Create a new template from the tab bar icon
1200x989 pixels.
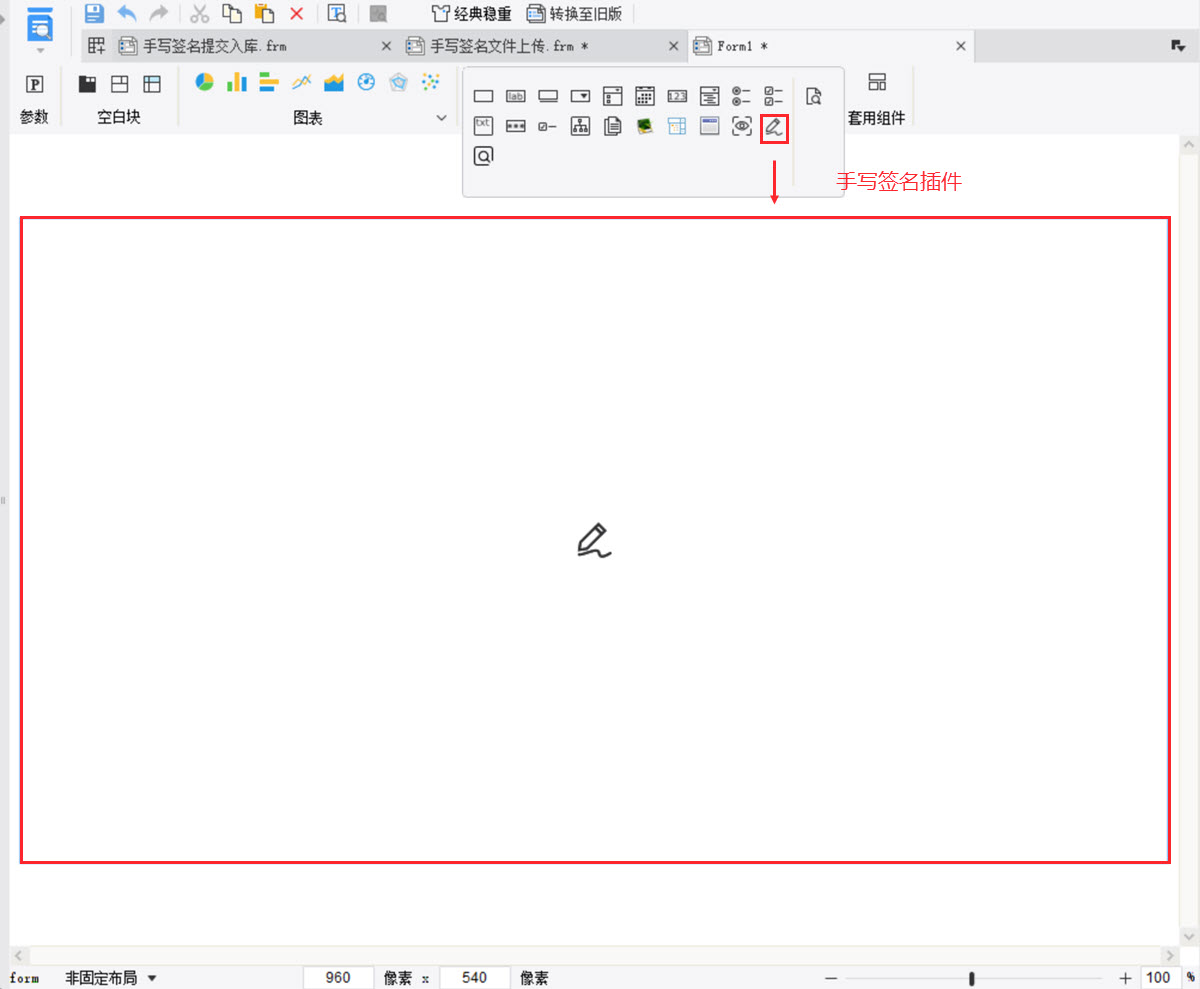tap(96, 45)
